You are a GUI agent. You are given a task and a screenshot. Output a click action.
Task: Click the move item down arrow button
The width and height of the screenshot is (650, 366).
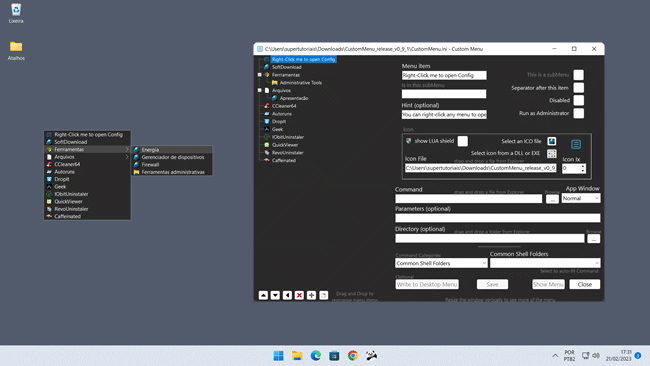point(275,295)
